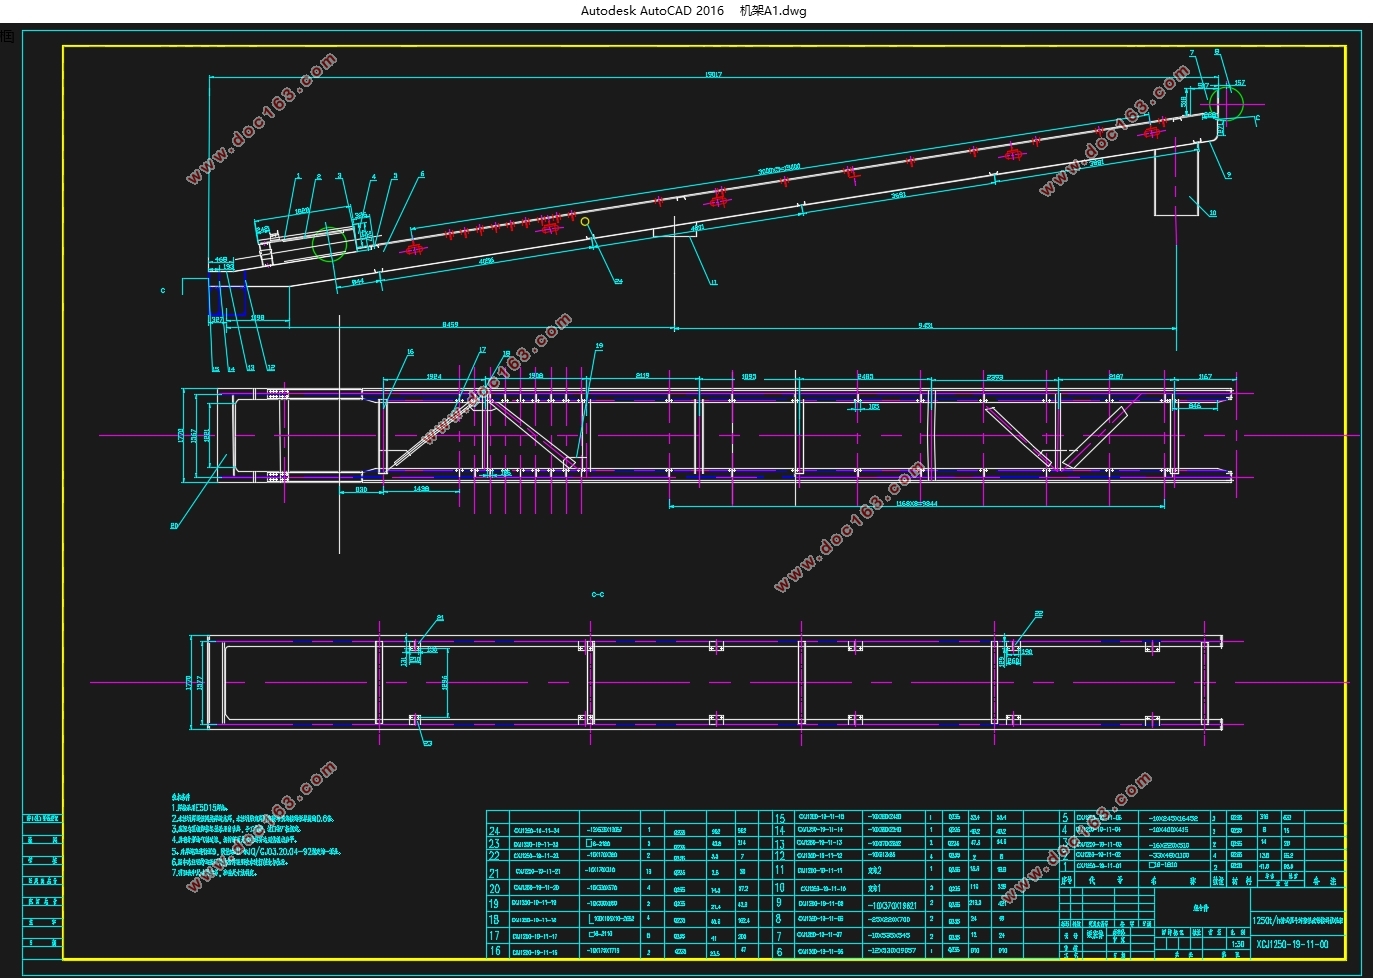Click the 15817 overall length dimension text
This screenshot has width=1373, height=978.
(x=713, y=75)
